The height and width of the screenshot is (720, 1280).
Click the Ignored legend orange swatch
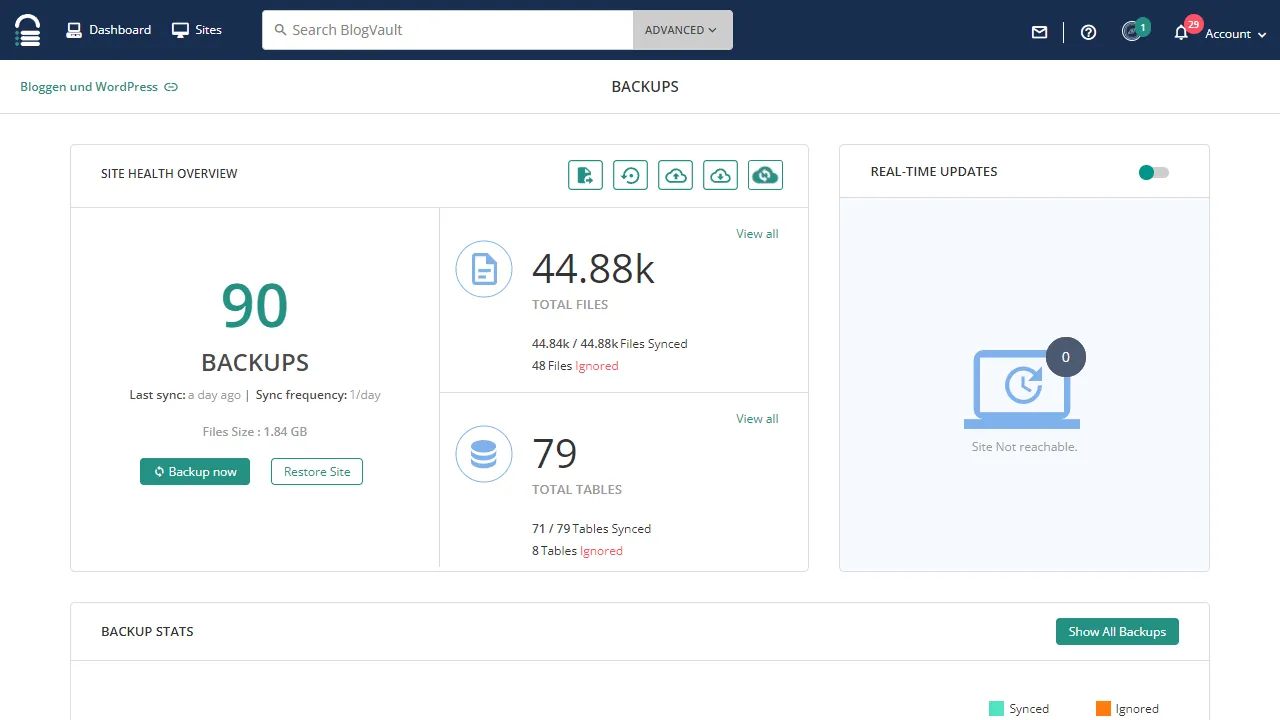(x=1103, y=709)
